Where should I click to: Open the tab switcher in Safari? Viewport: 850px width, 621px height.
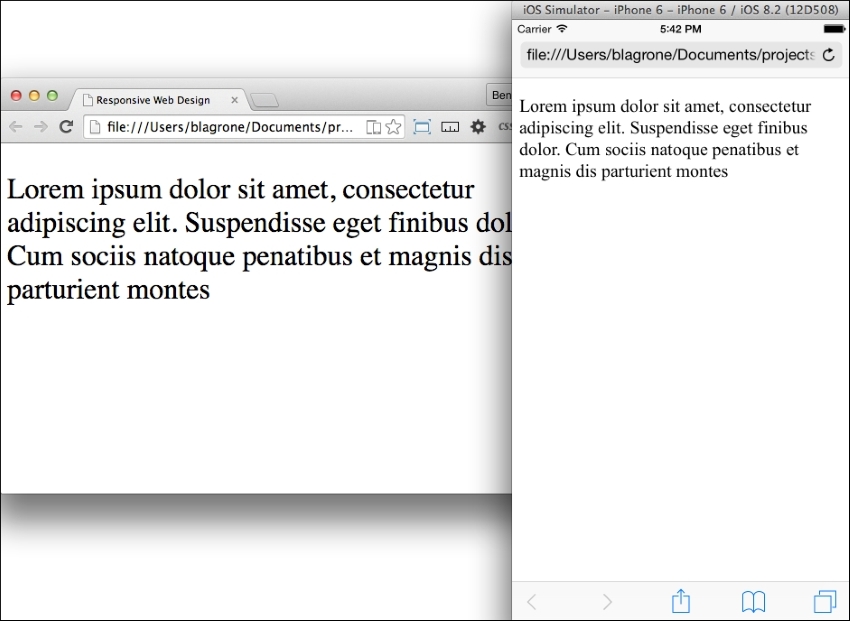825,601
